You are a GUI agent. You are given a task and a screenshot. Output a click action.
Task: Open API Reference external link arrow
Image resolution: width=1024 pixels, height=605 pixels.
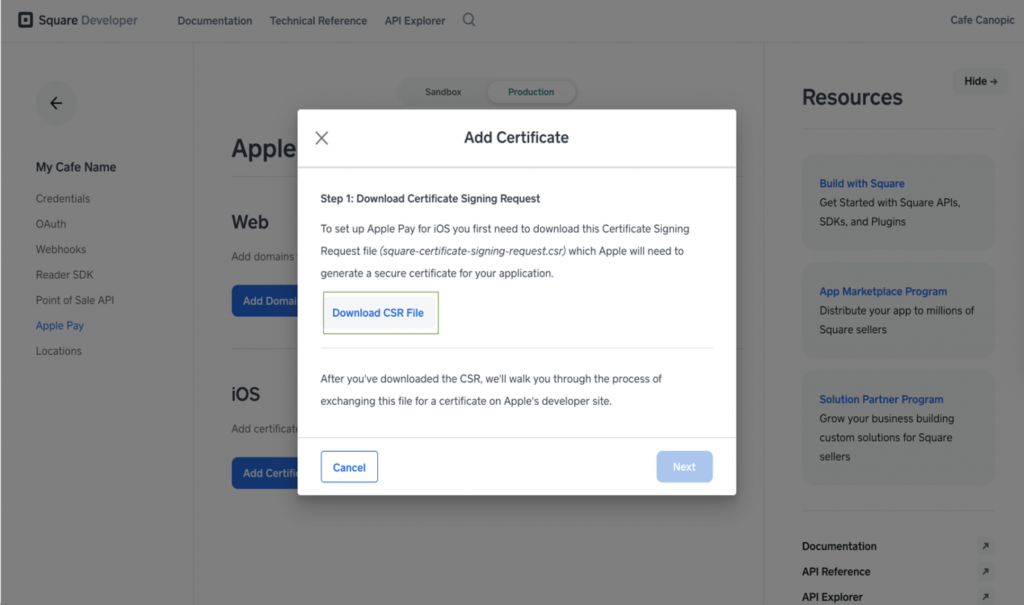(985, 572)
